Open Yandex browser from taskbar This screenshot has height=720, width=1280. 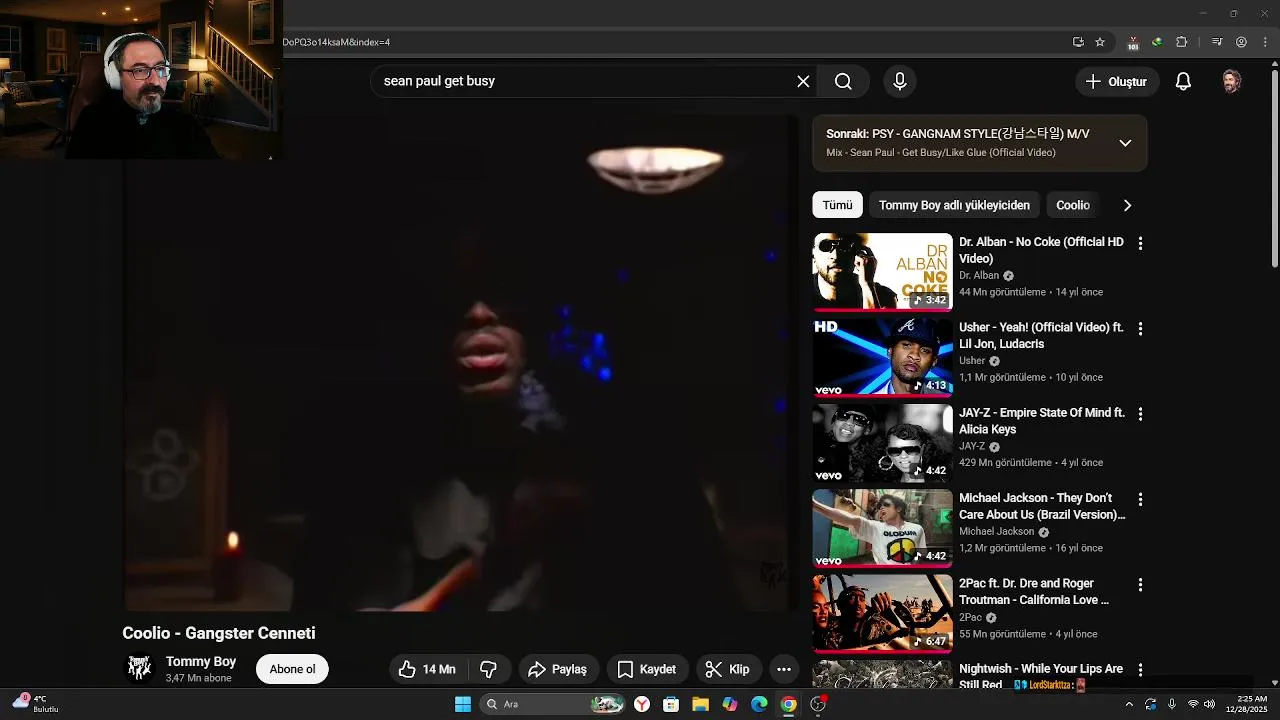click(642, 704)
